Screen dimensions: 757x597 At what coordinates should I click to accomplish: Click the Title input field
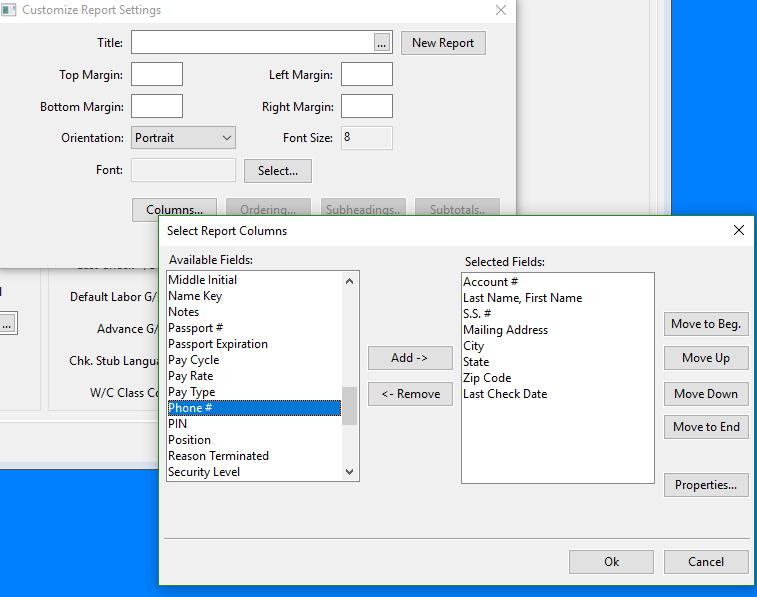click(252, 43)
